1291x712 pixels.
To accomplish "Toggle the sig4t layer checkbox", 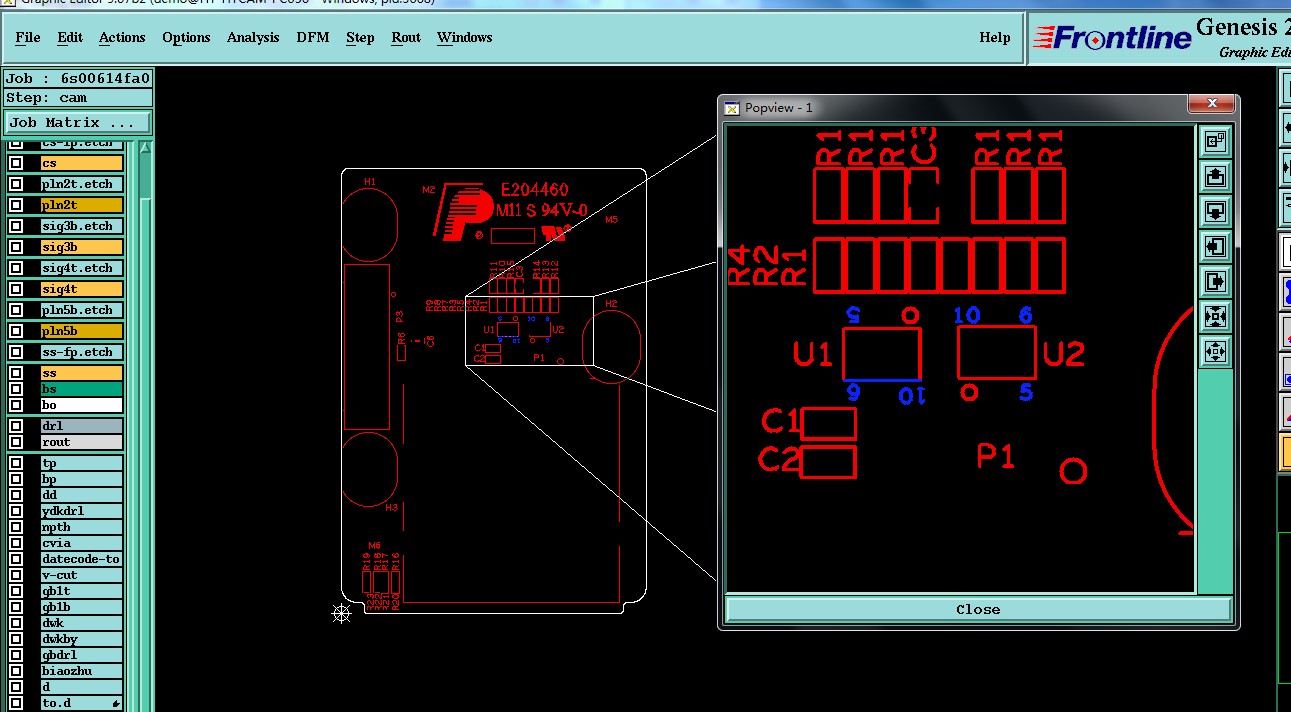I will coord(16,289).
